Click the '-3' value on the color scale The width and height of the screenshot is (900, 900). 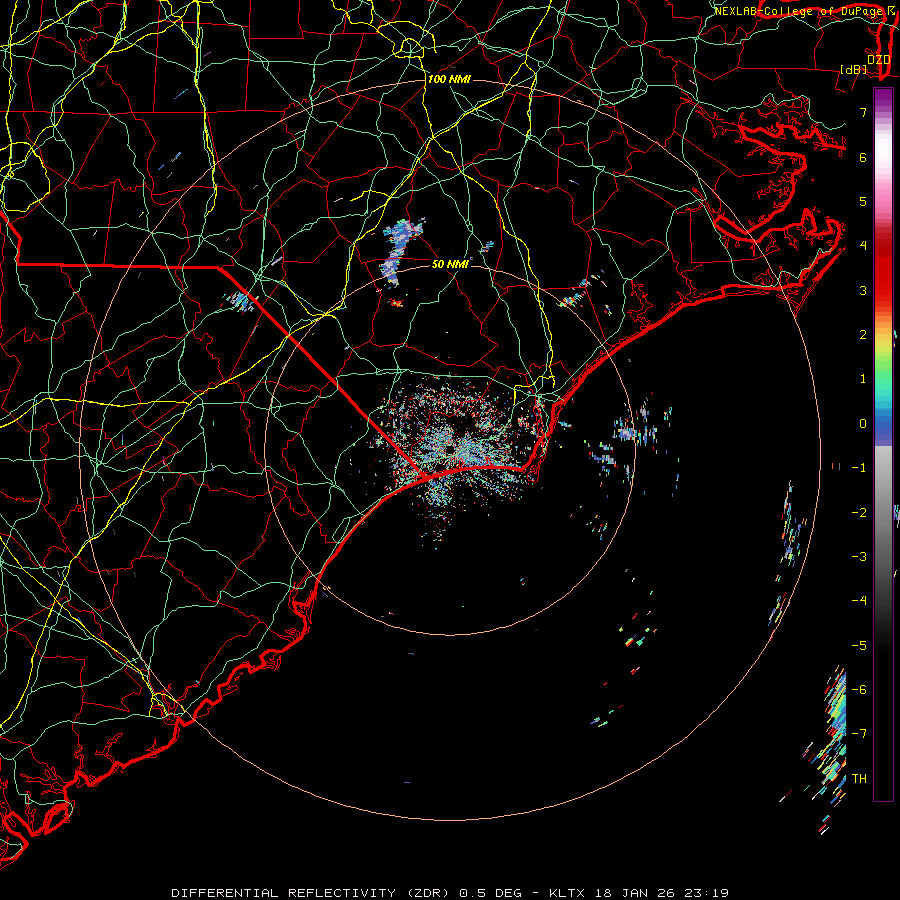click(x=859, y=556)
